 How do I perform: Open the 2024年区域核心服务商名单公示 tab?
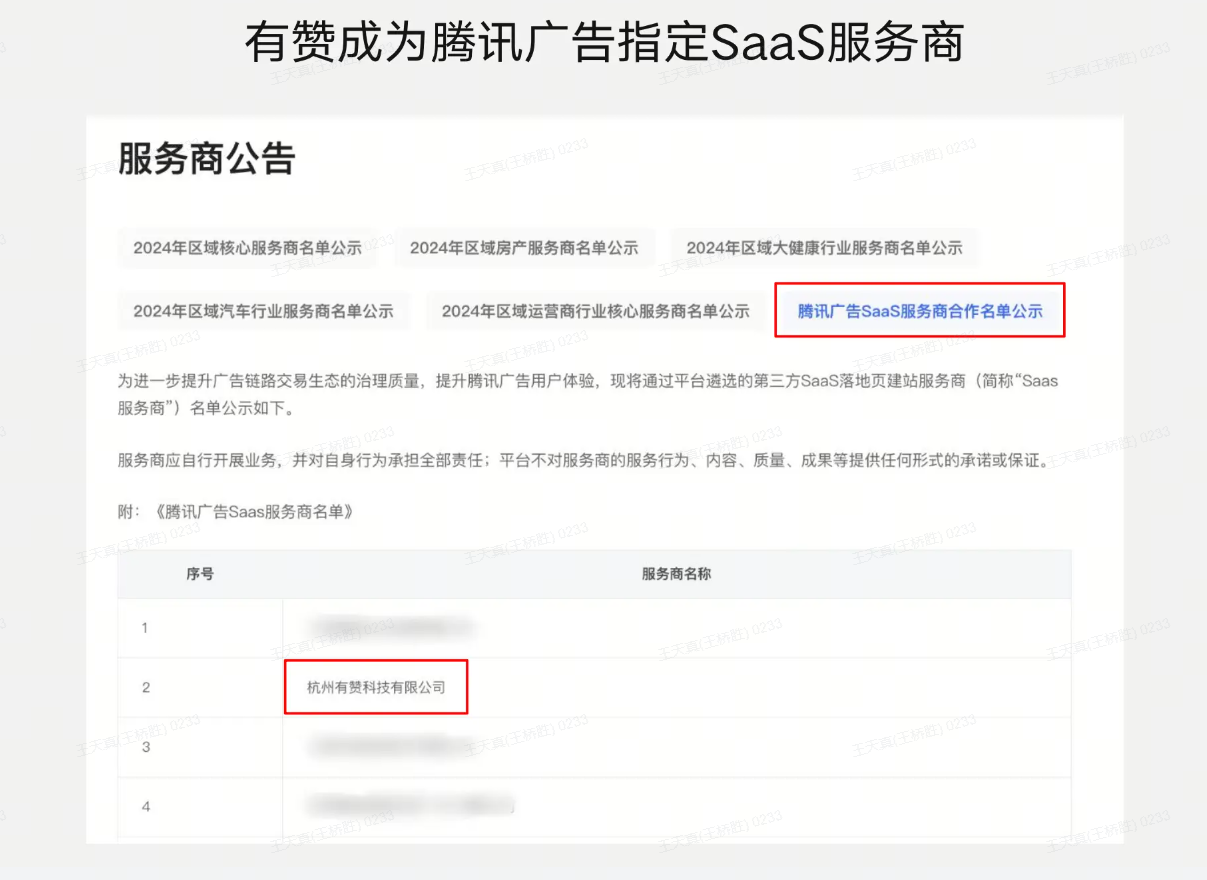247,248
